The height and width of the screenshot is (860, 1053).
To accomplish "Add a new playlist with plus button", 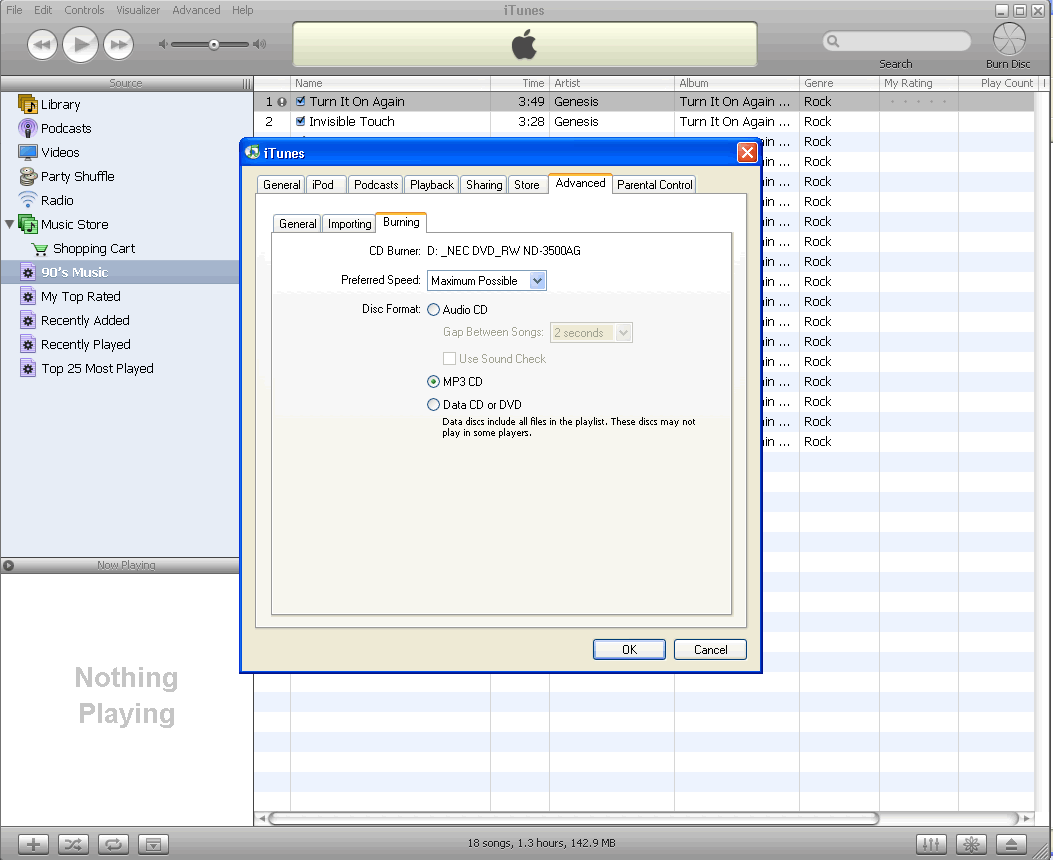I will pos(33,844).
